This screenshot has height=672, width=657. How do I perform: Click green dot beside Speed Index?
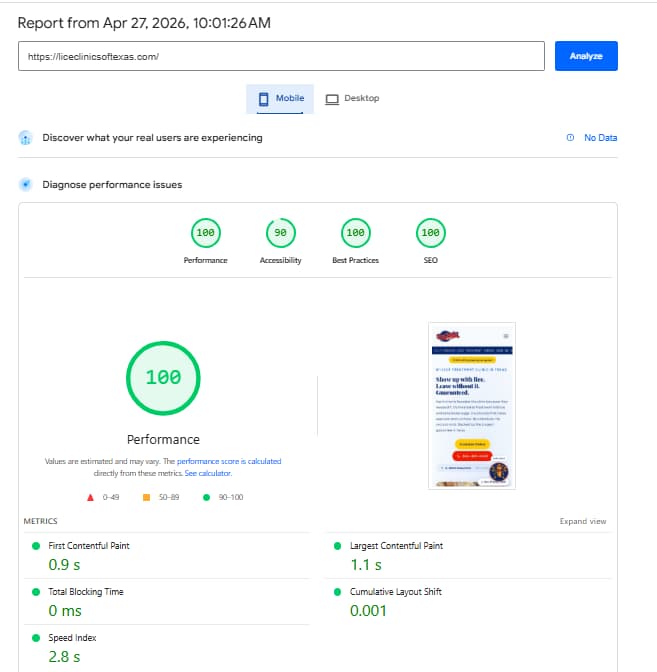[36, 638]
